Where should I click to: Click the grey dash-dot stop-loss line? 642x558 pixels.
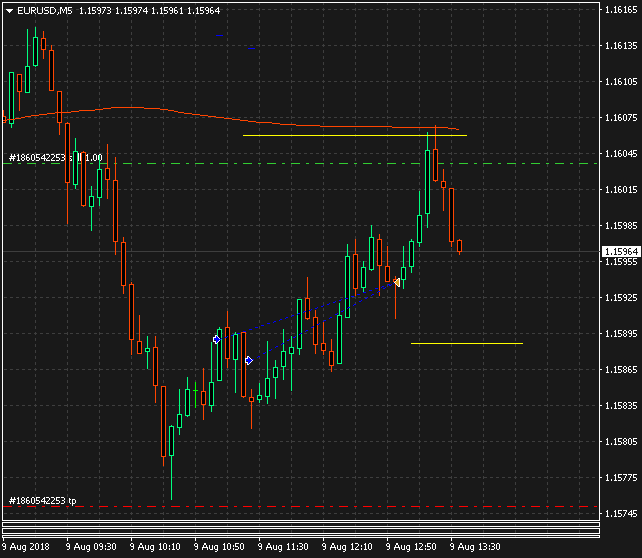[x=300, y=163]
